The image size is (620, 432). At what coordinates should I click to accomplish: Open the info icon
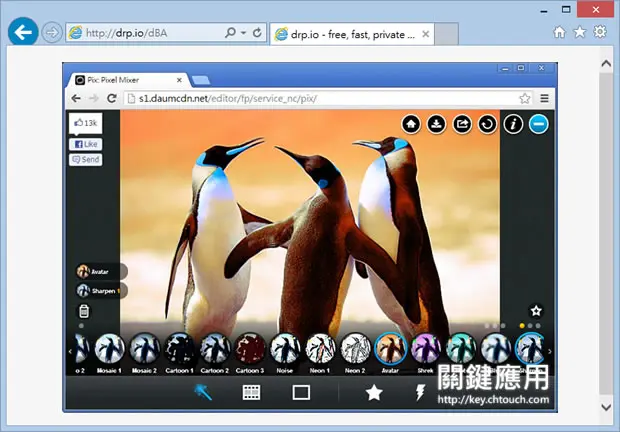point(513,124)
